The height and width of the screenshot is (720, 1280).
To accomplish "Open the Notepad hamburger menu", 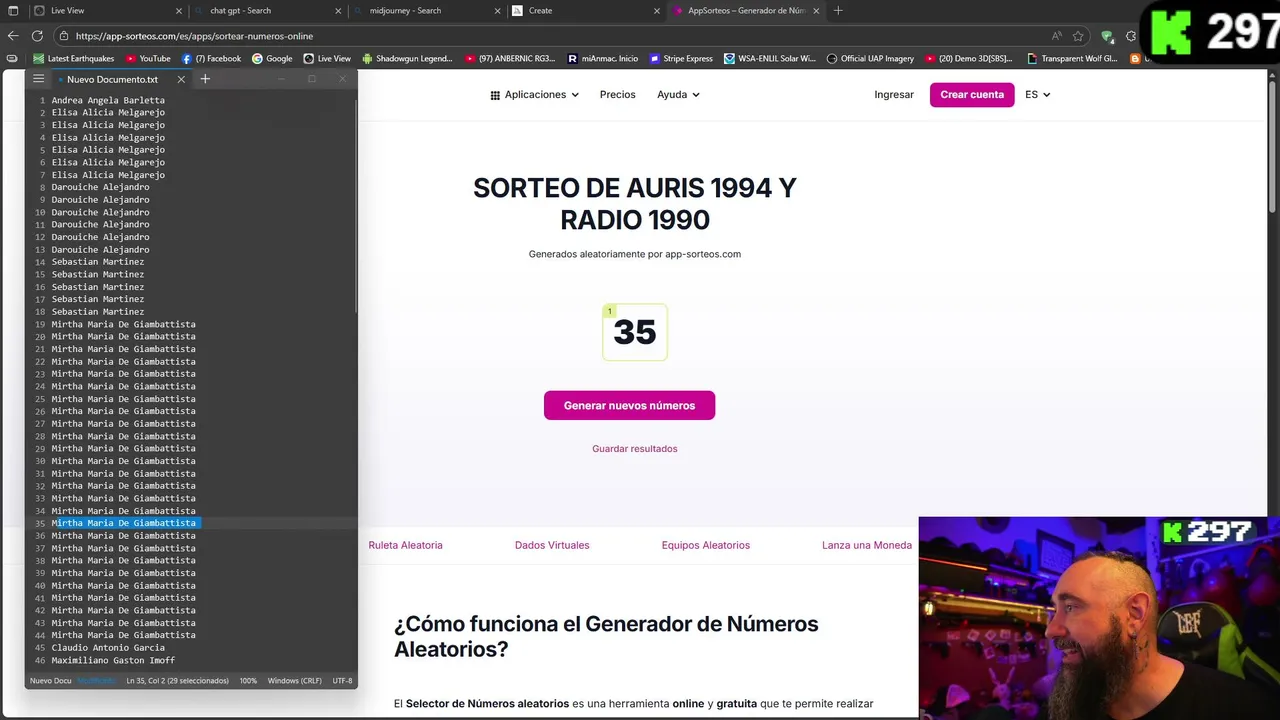I will (38, 79).
